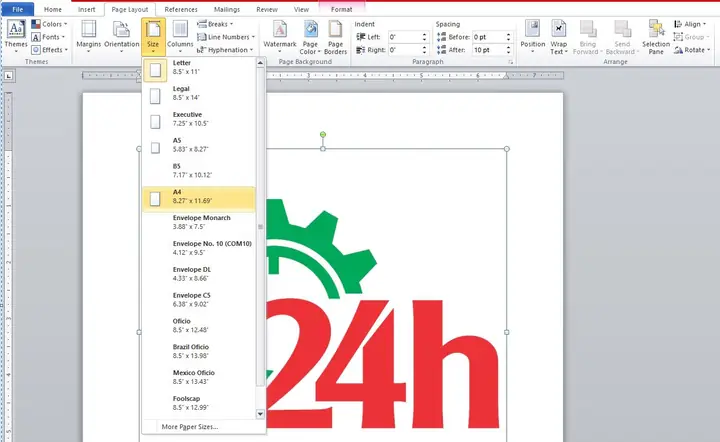Click size list scroll down arrow
This screenshot has width=720, height=442.
point(260,414)
